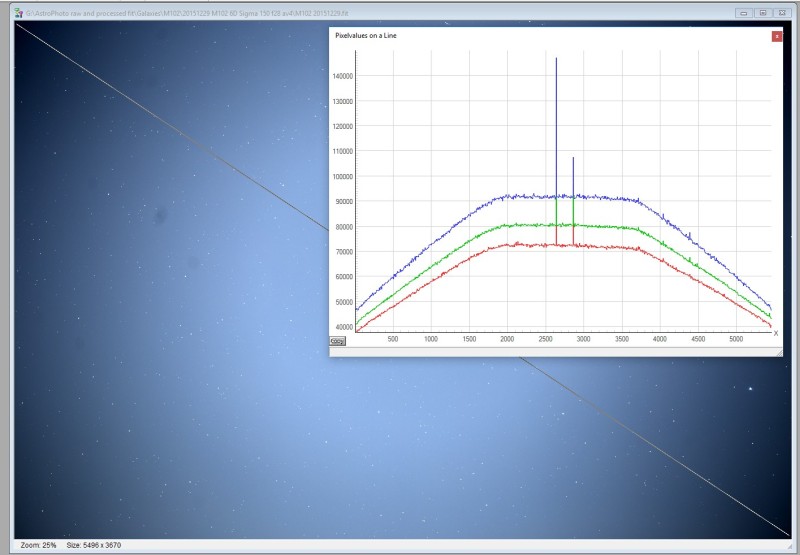Click the 2000 x-axis label

[507, 339]
